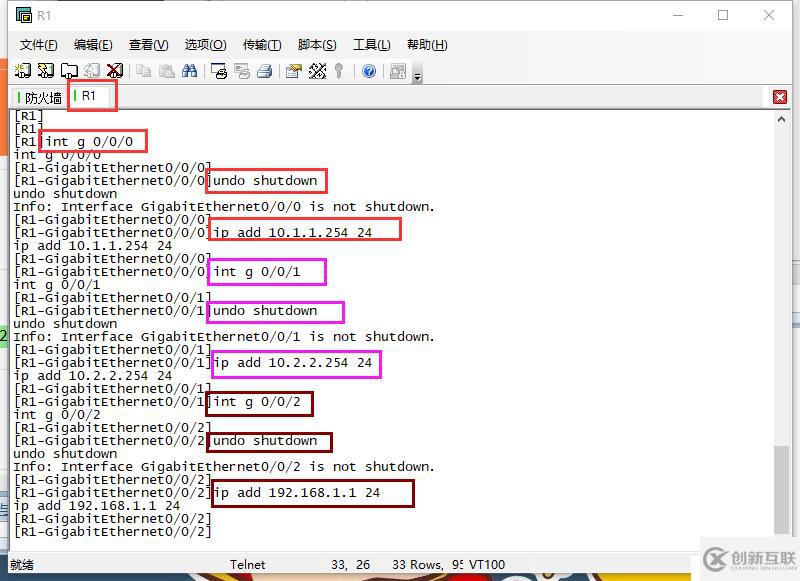Click the Connect toolbar icon
The height and width of the screenshot is (581, 800).
pyautogui.click(x=22, y=71)
